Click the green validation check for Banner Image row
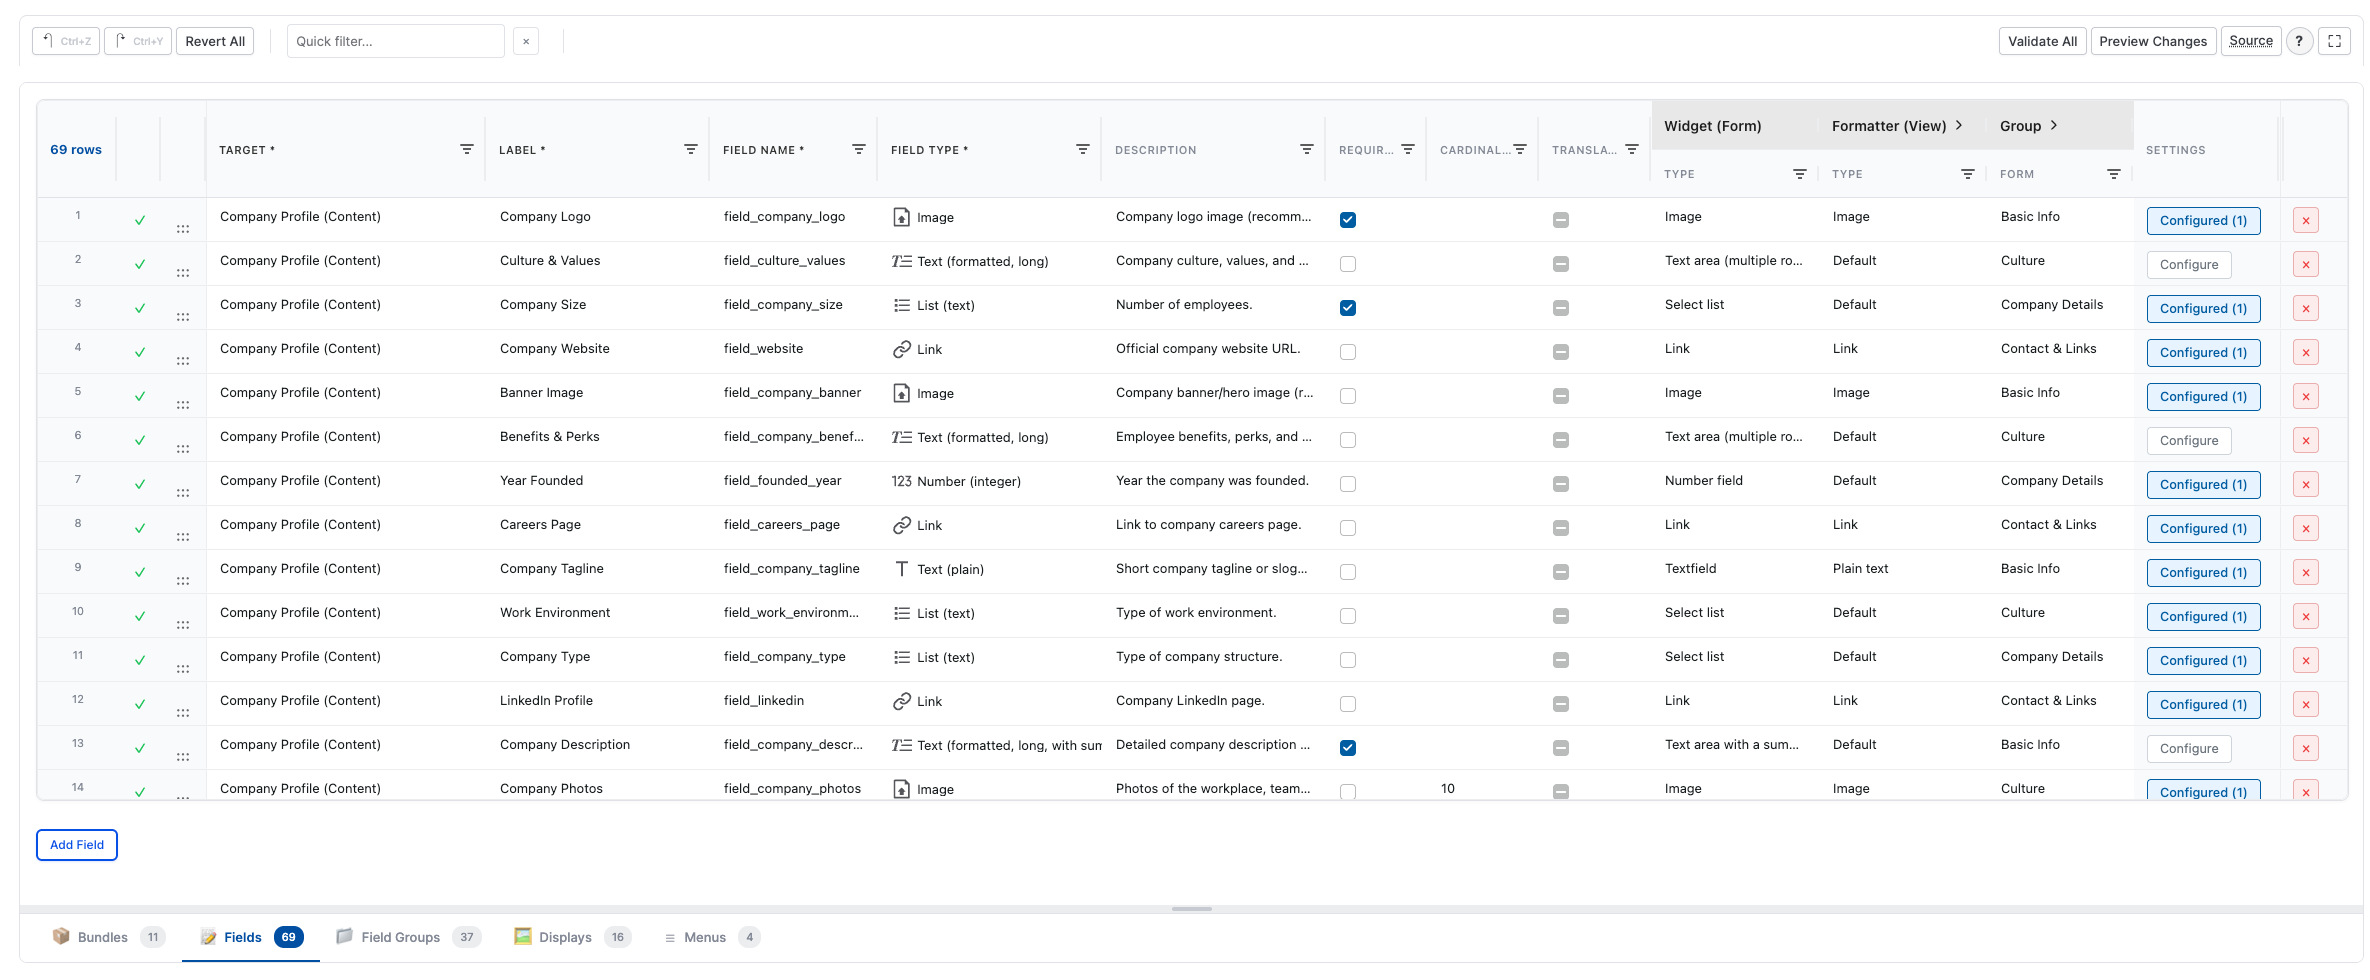This screenshot has height=980, width=2370. pyautogui.click(x=140, y=396)
